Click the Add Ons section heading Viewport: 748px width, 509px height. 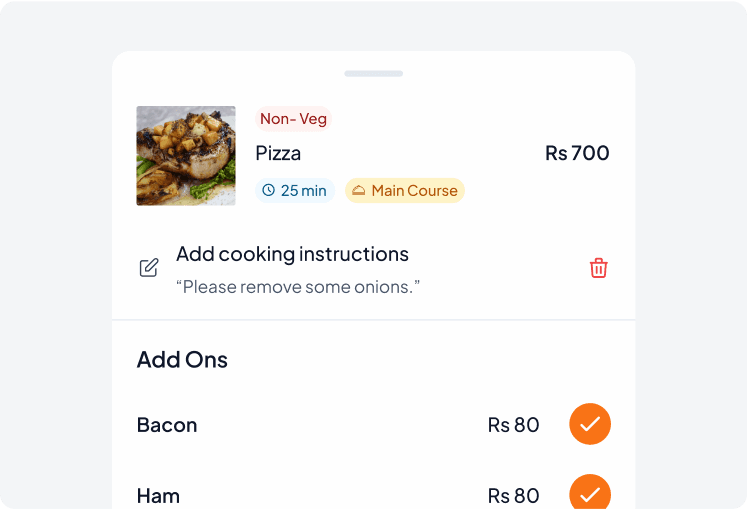point(182,359)
